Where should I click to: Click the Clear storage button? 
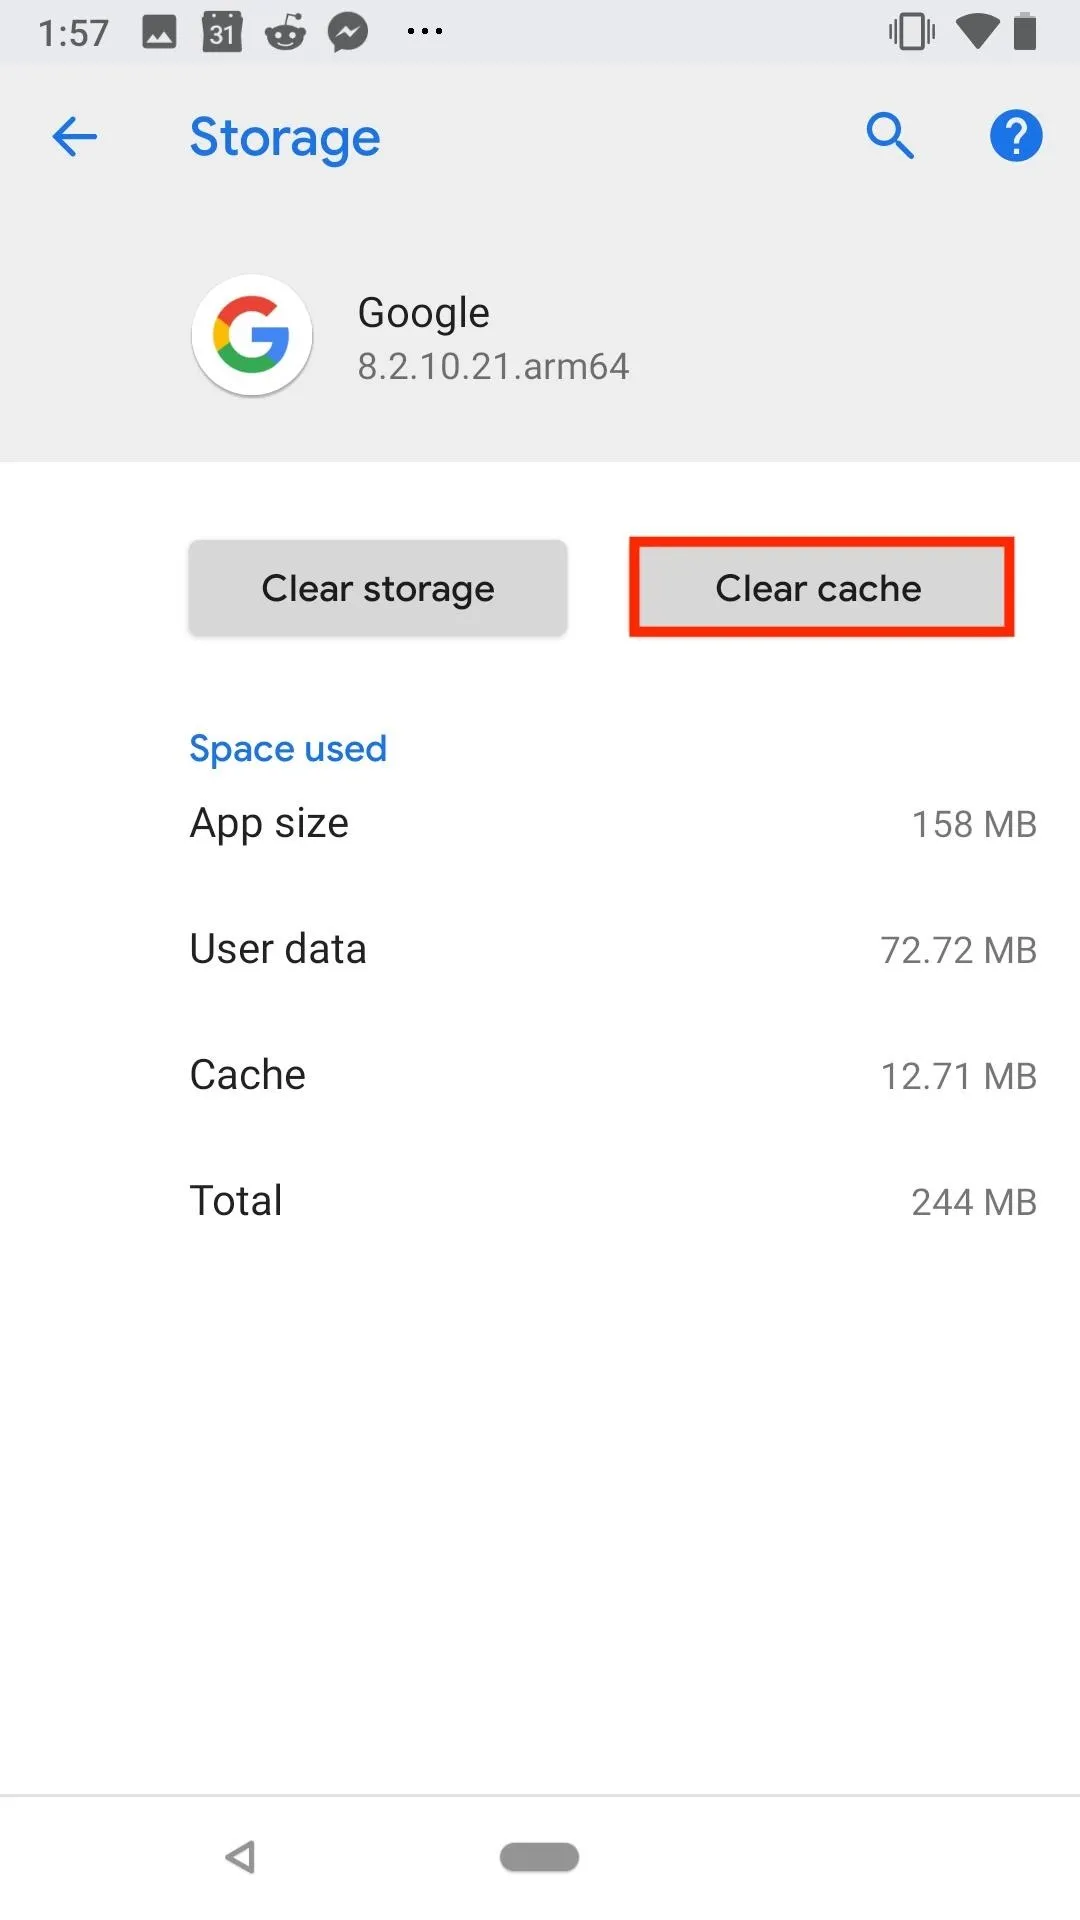pos(378,588)
